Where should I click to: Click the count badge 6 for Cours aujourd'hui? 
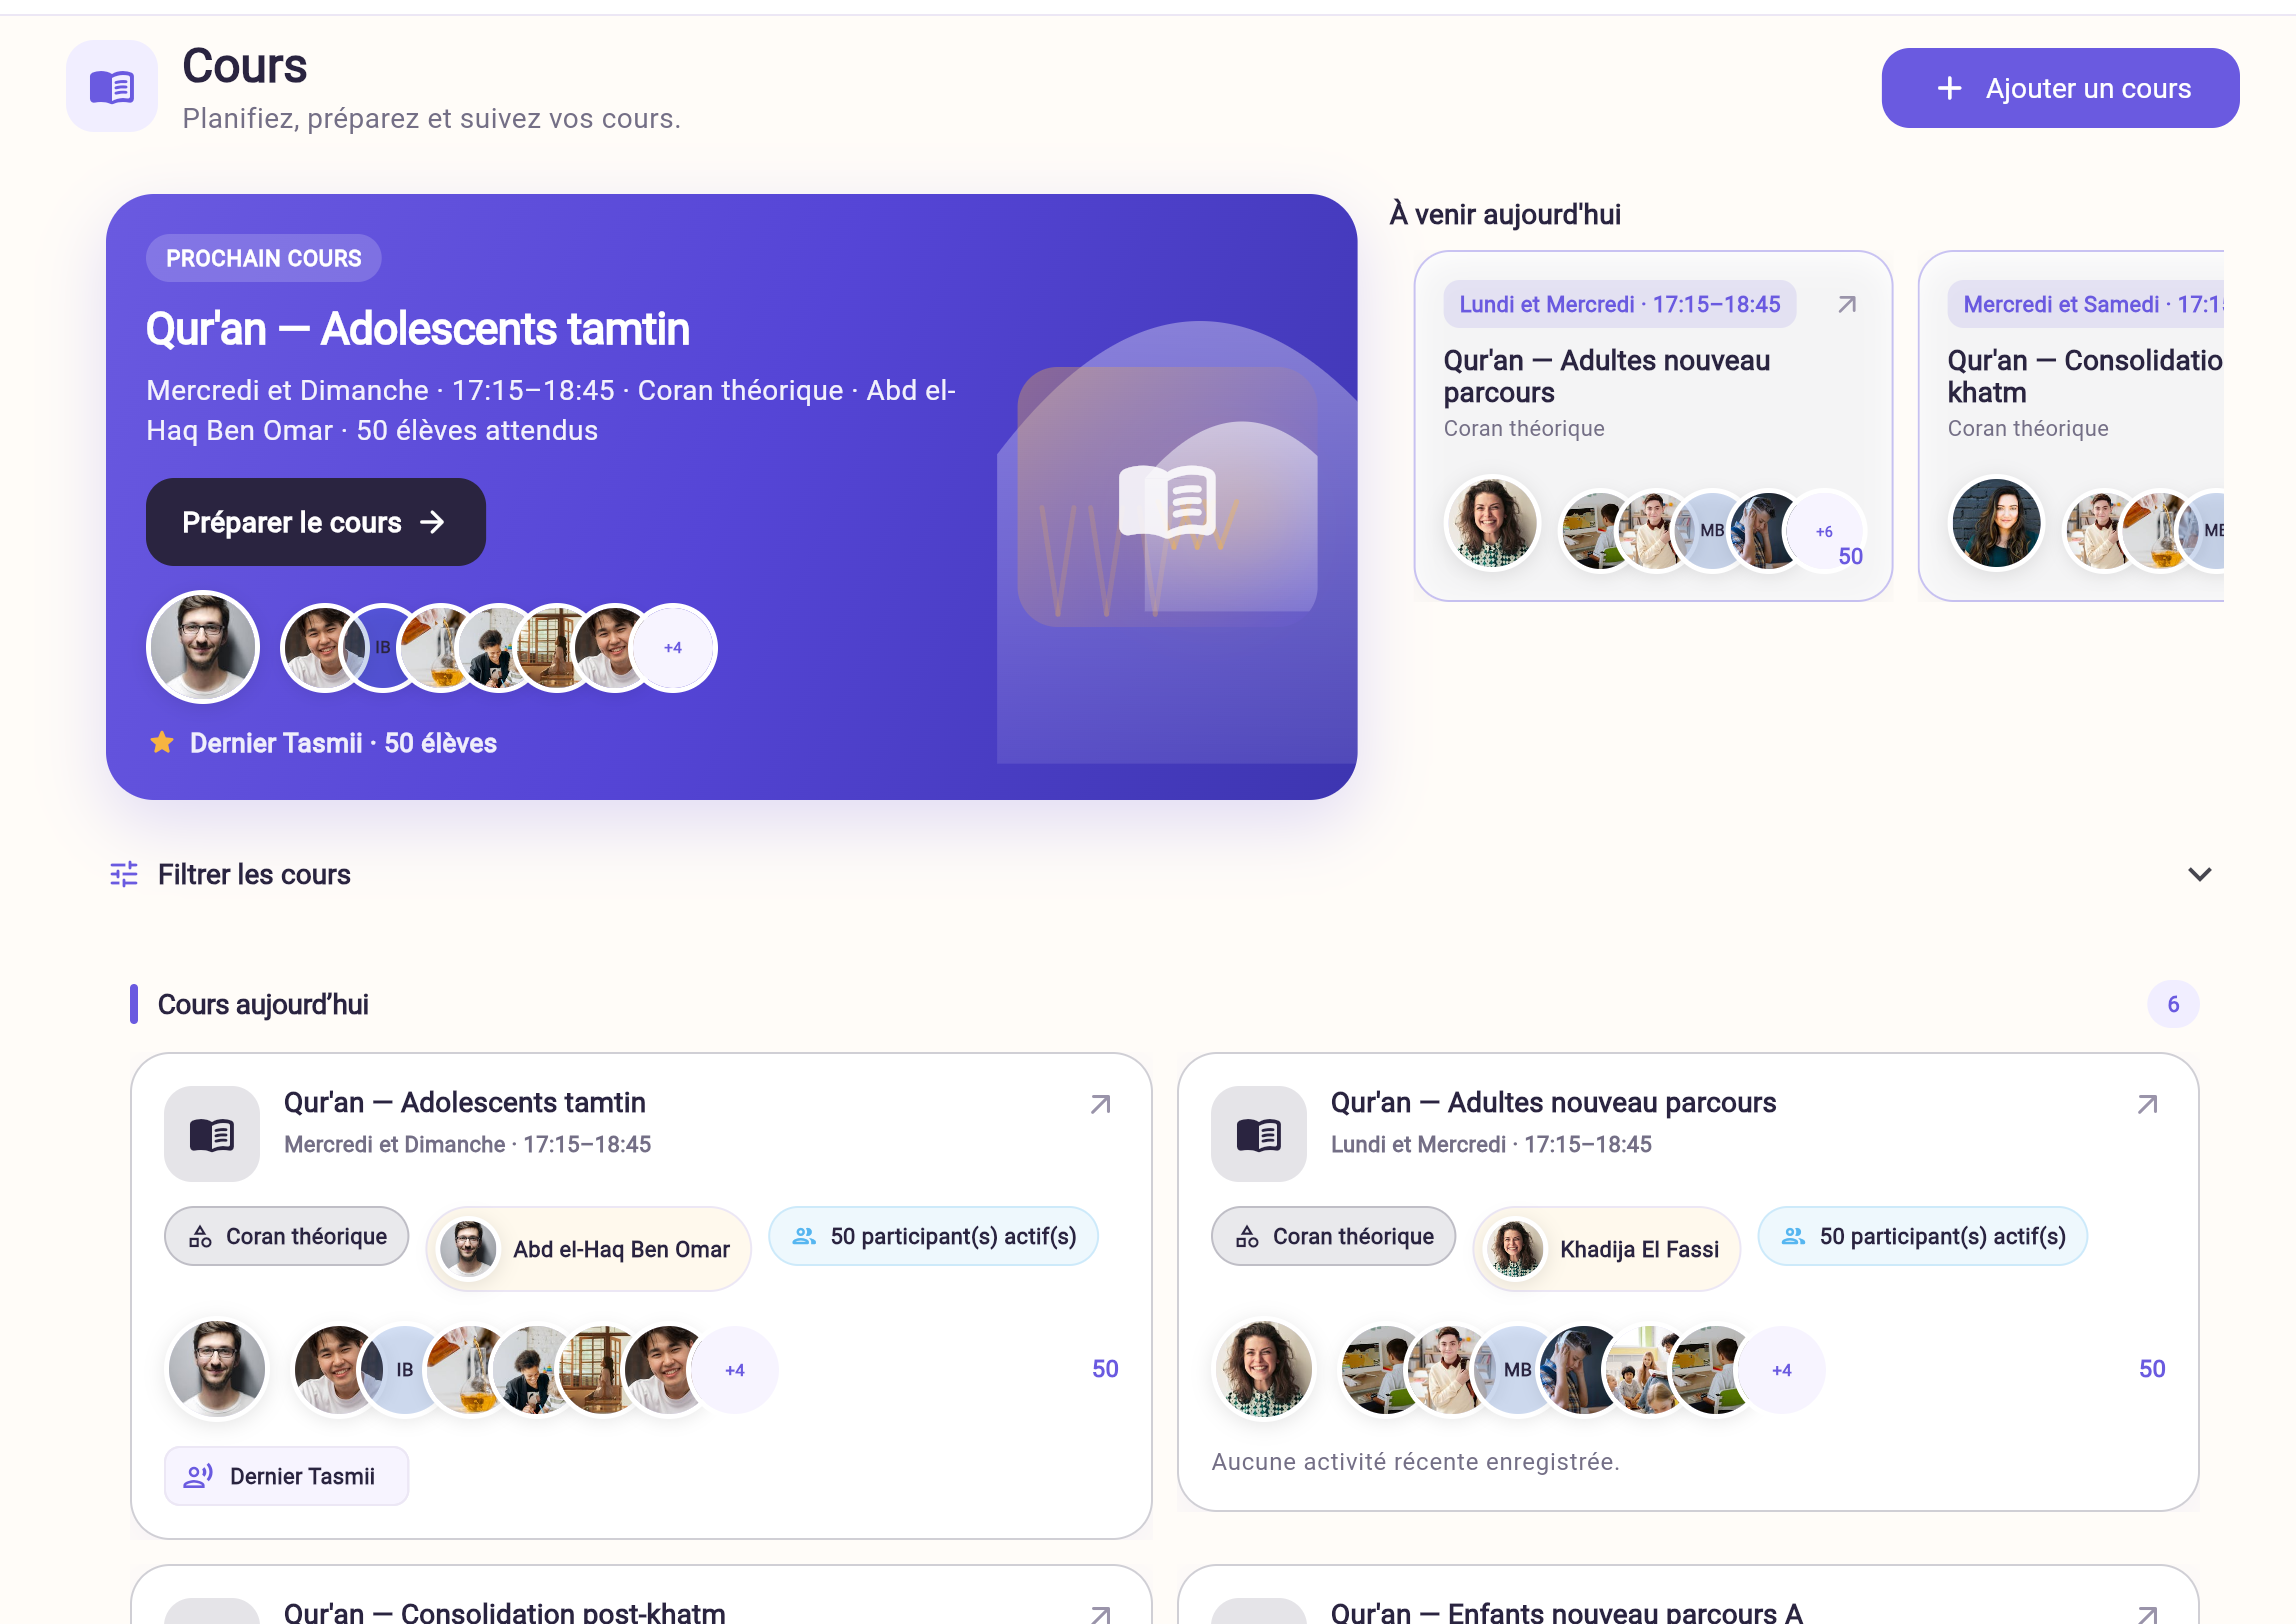[x=2173, y=1004]
